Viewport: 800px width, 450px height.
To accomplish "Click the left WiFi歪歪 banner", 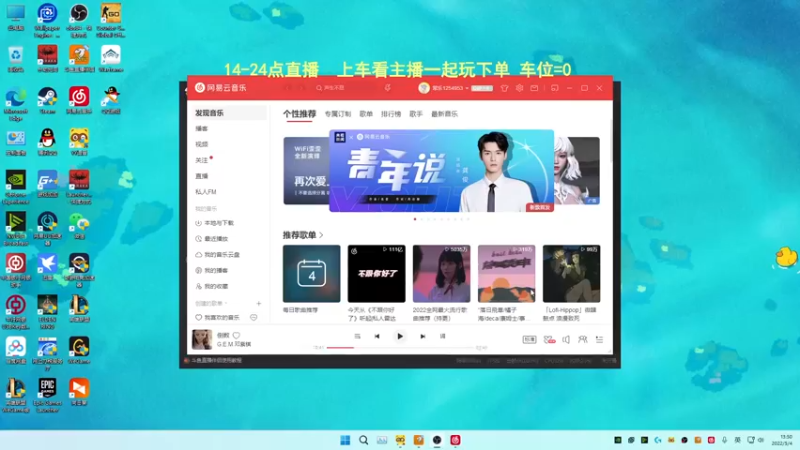I will (306, 171).
